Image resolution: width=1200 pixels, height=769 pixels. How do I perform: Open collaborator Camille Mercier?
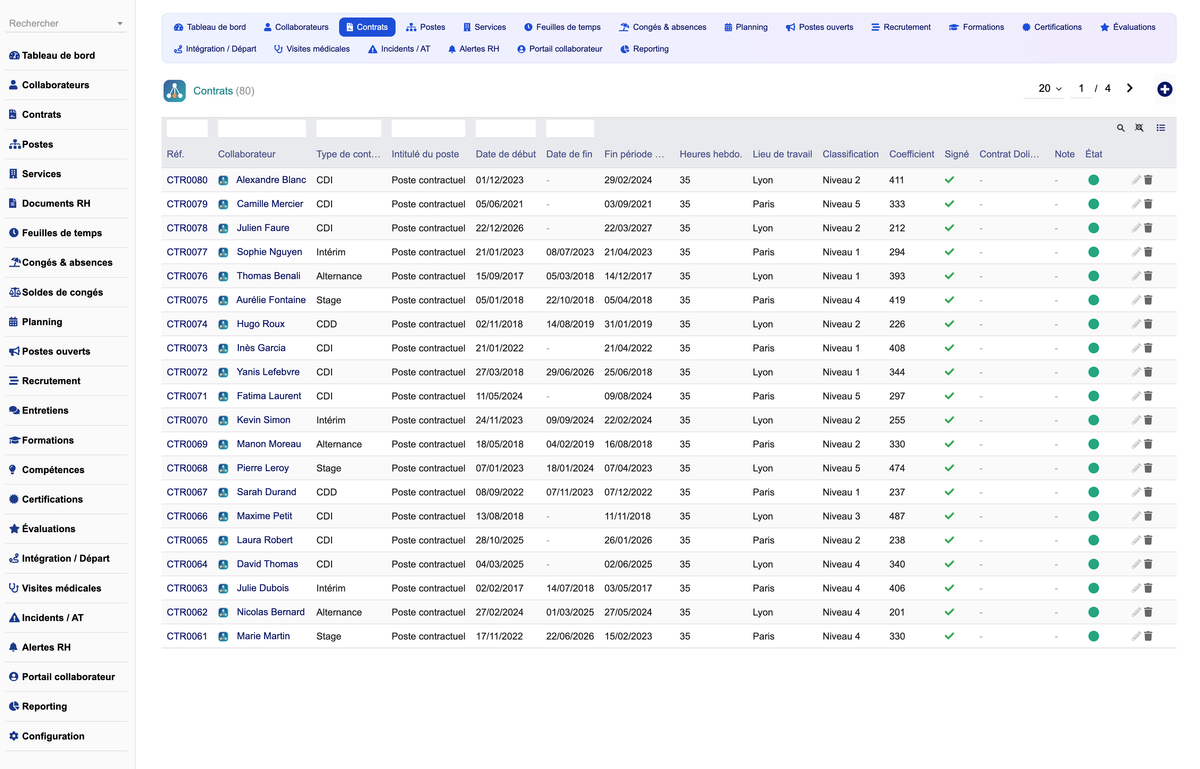[270, 204]
